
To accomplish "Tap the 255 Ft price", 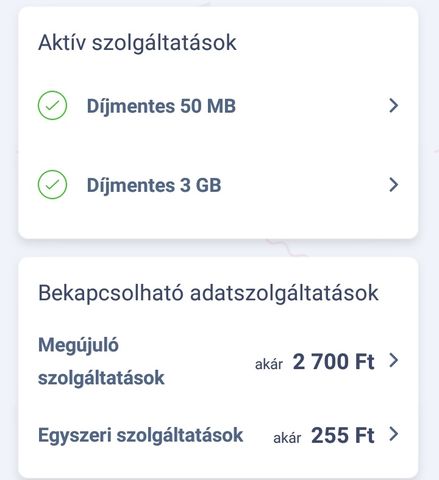I will 343,435.
